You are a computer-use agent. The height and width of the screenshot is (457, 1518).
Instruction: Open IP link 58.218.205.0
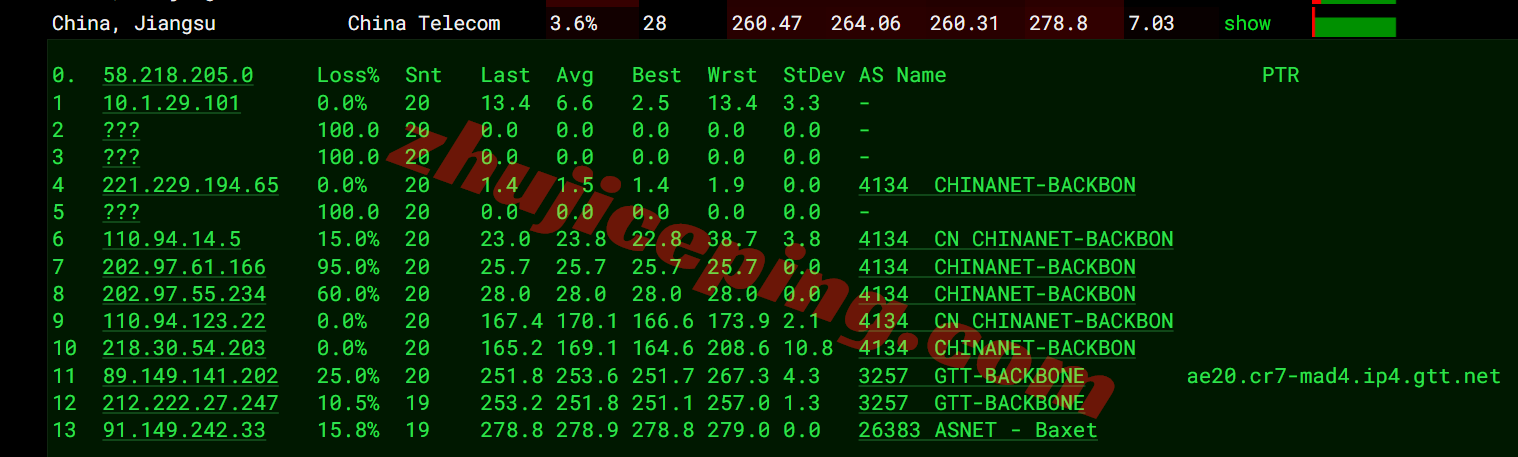coord(178,75)
